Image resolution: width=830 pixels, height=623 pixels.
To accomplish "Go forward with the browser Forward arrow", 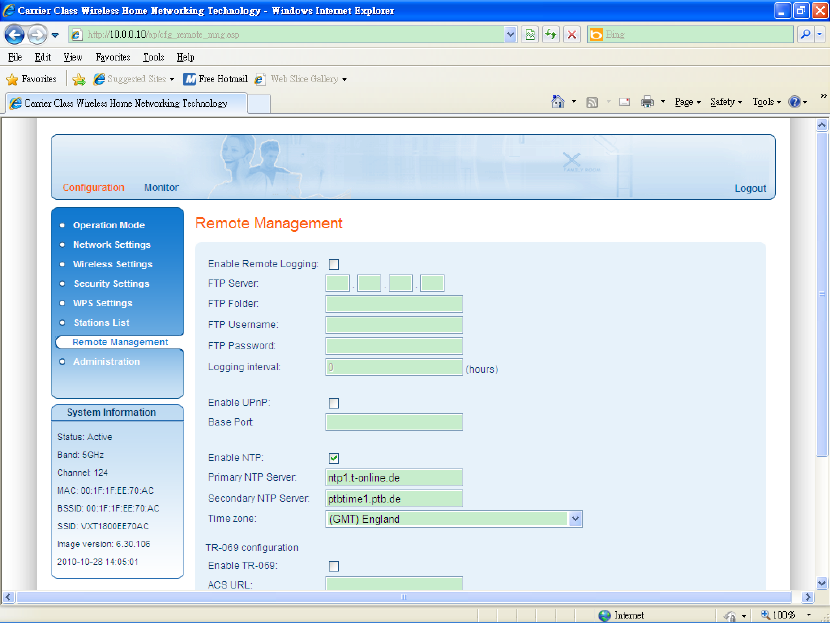I will coord(37,35).
